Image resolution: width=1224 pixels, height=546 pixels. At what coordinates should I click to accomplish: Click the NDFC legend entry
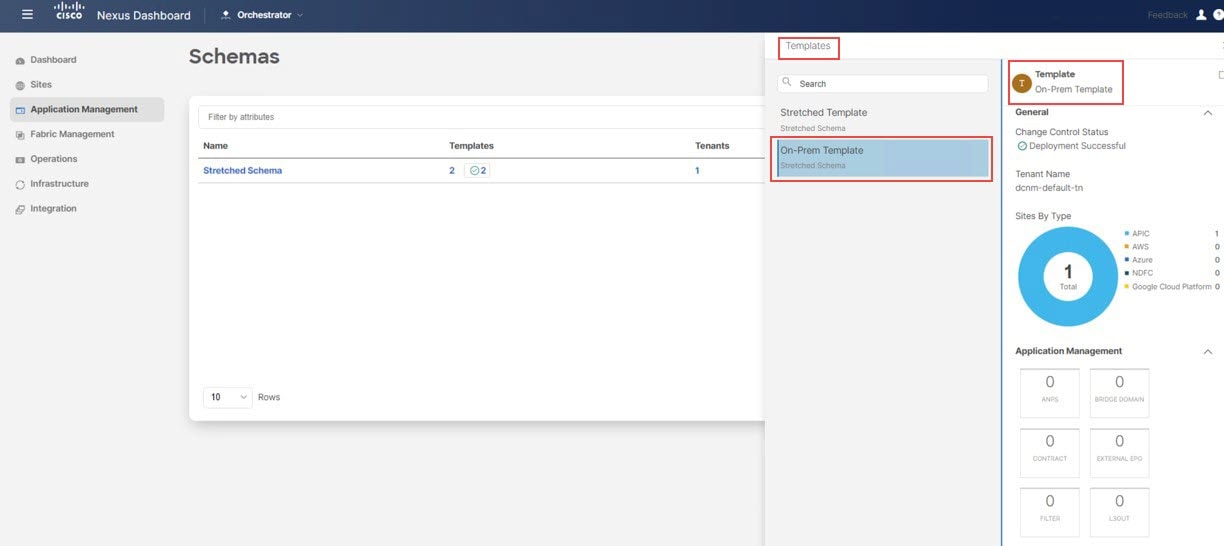pos(1143,273)
